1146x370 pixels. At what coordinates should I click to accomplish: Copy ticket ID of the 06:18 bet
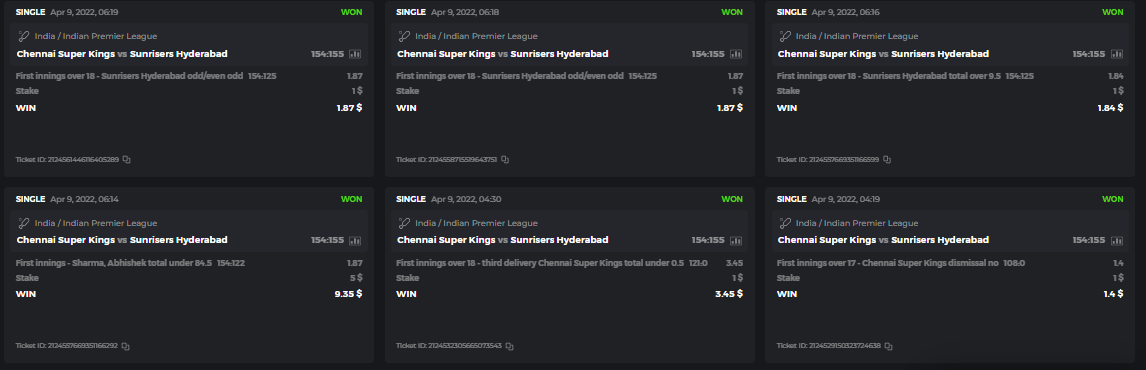click(x=505, y=159)
